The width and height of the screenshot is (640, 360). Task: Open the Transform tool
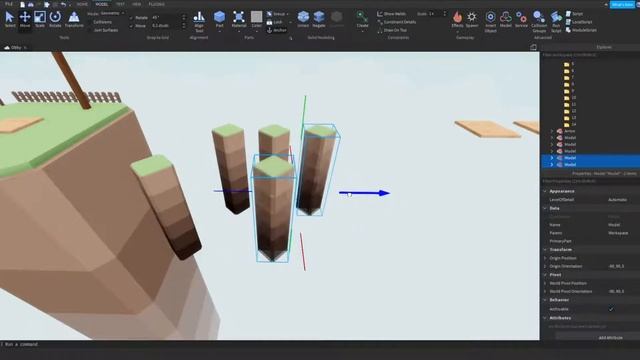[74, 19]
